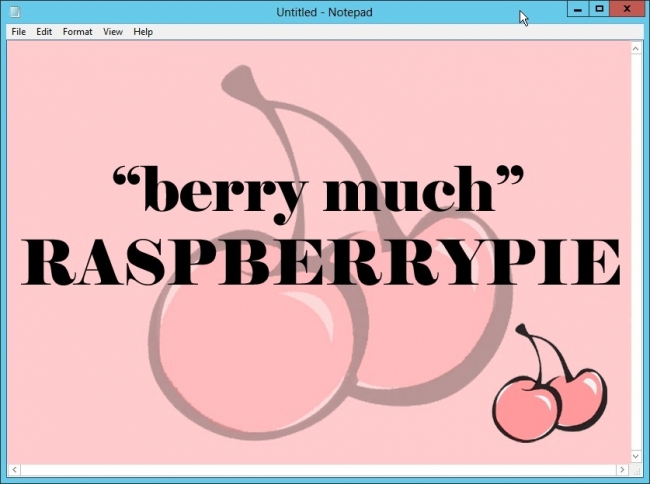Close the Untitled Notepad window
The height and width of the screenshot is (484, 650).
point(629,9)
